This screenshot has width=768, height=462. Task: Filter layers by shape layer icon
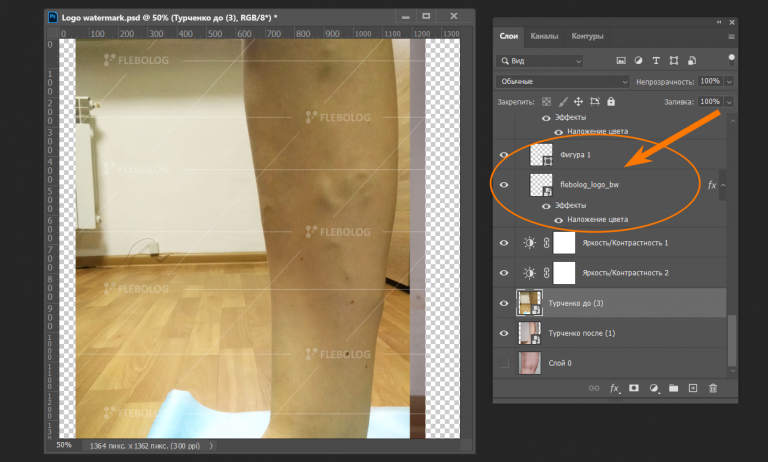674,61
